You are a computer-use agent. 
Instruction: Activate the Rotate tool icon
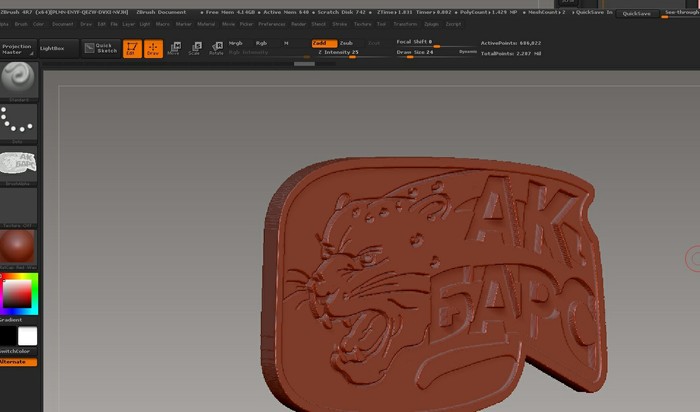[x=216, y=48]
